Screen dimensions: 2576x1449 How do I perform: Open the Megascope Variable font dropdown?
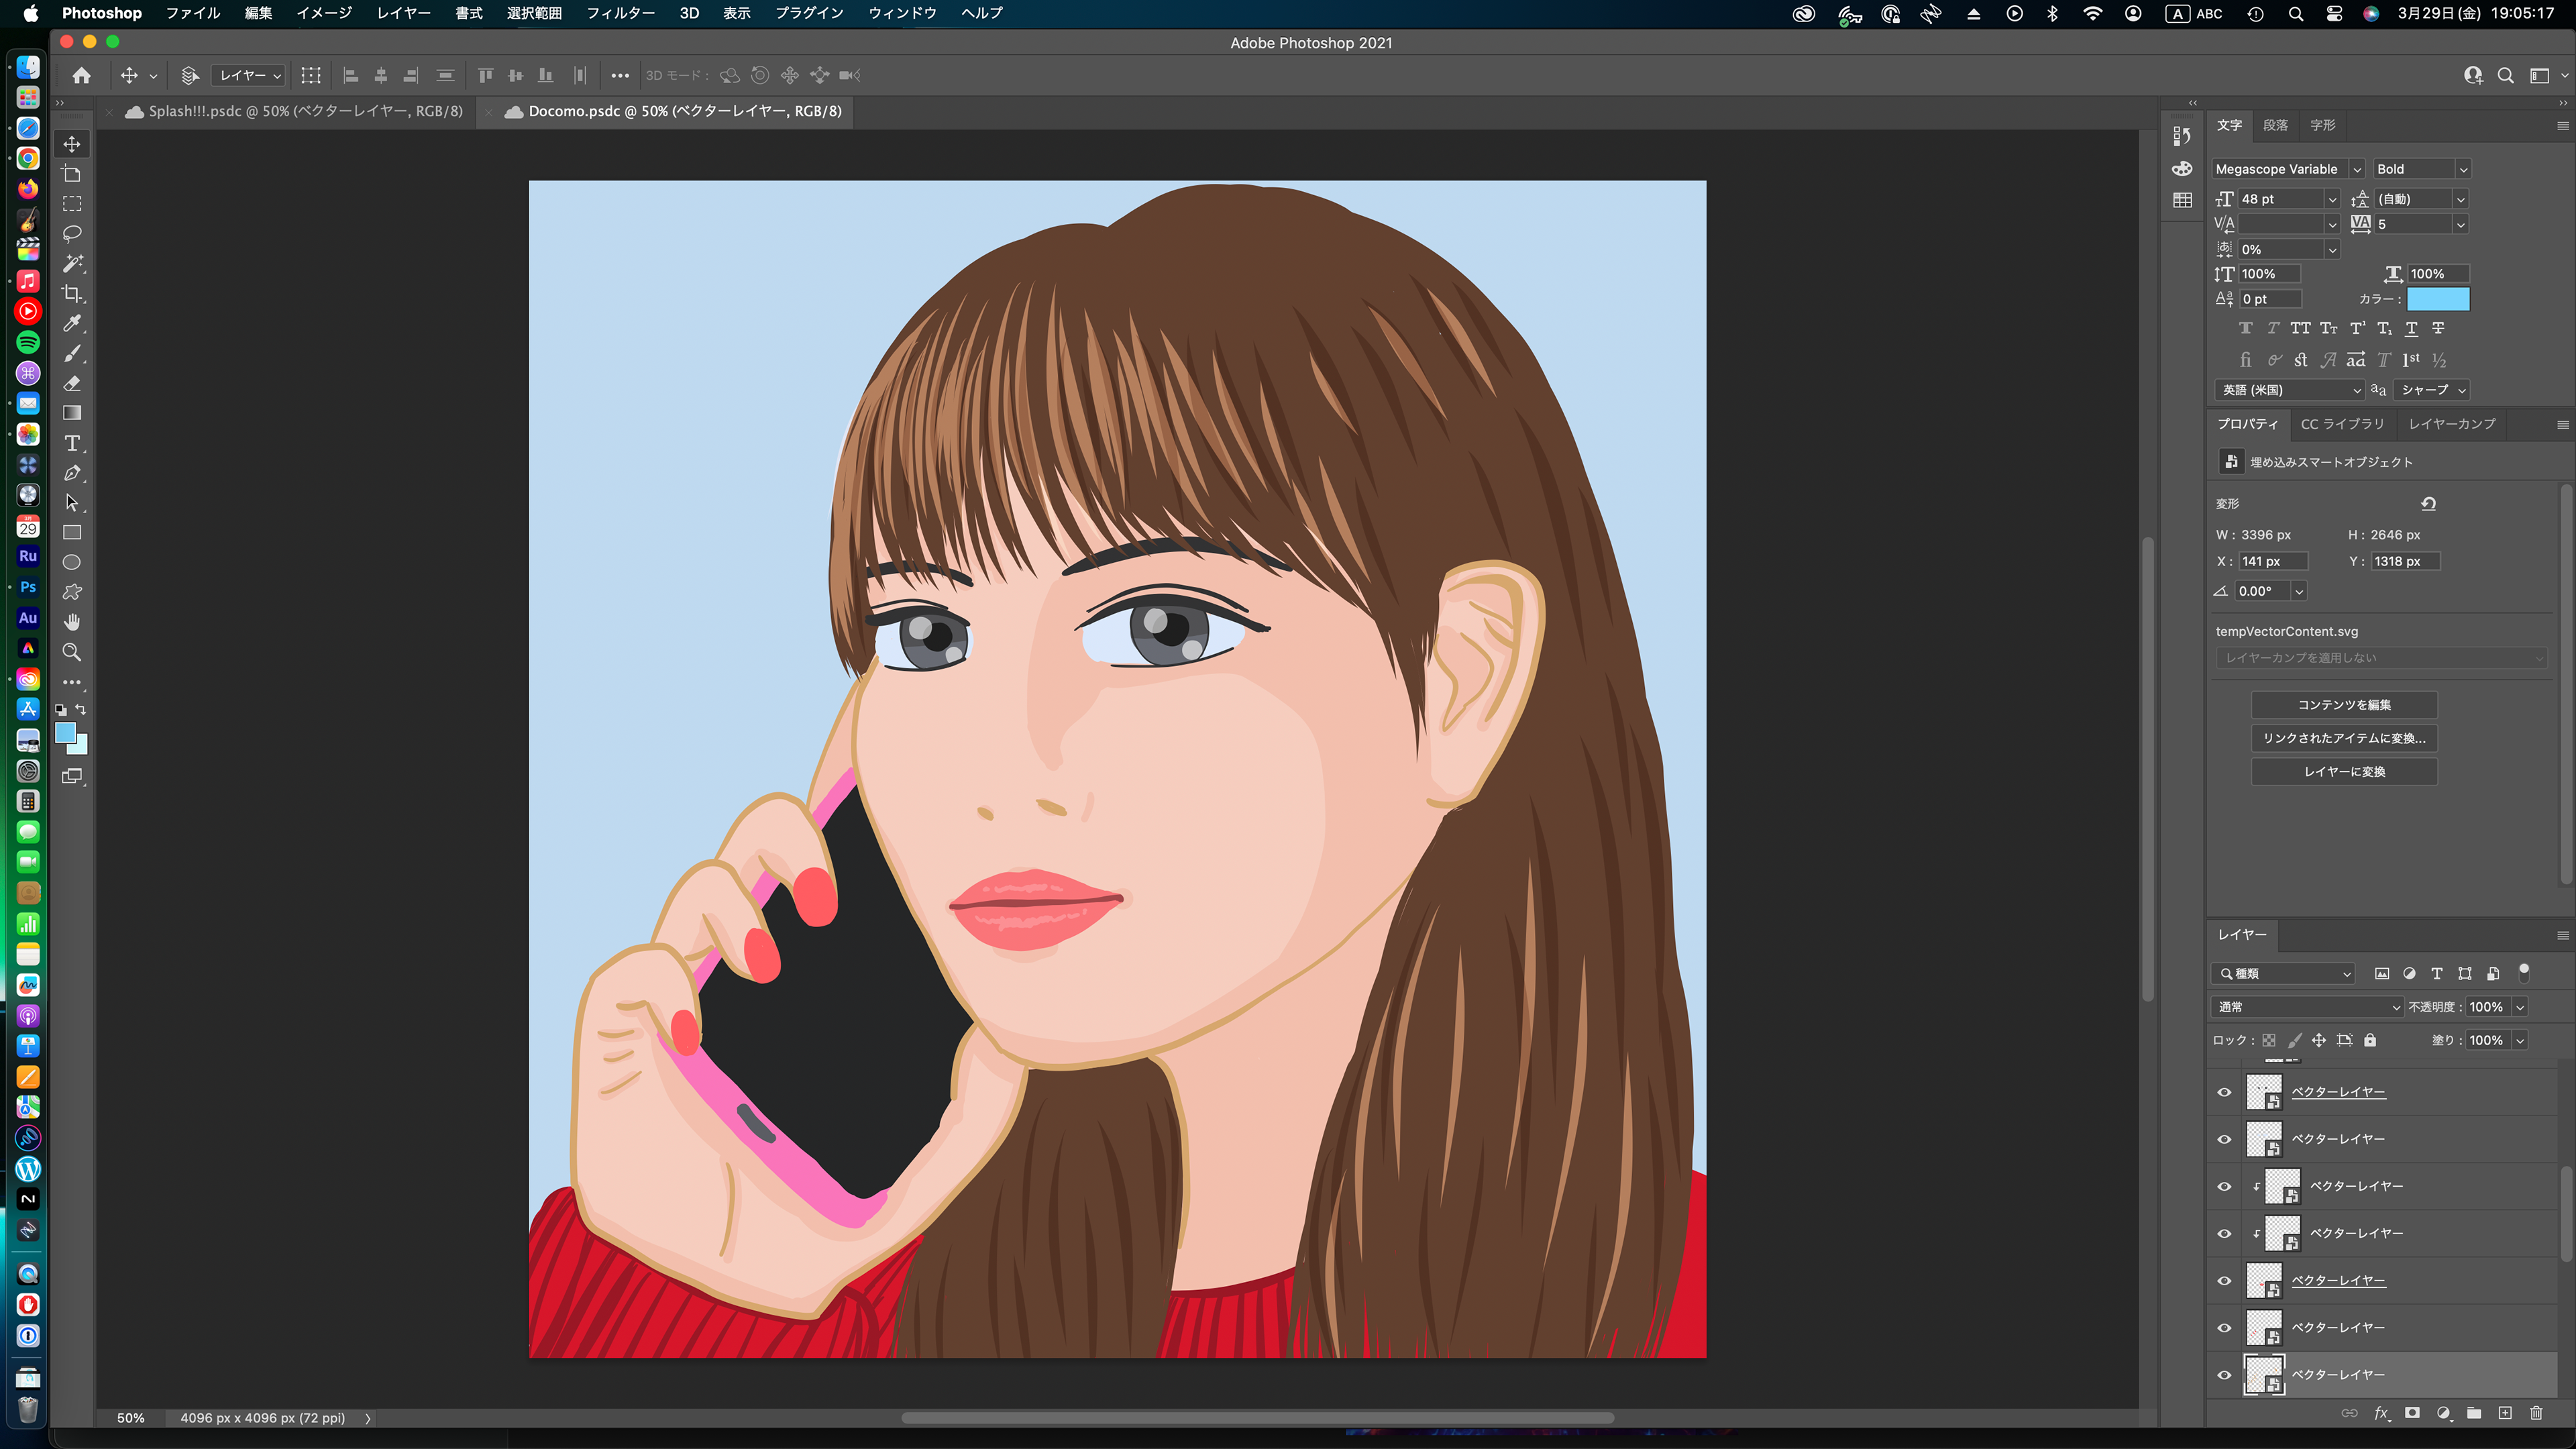point(2357,169)
